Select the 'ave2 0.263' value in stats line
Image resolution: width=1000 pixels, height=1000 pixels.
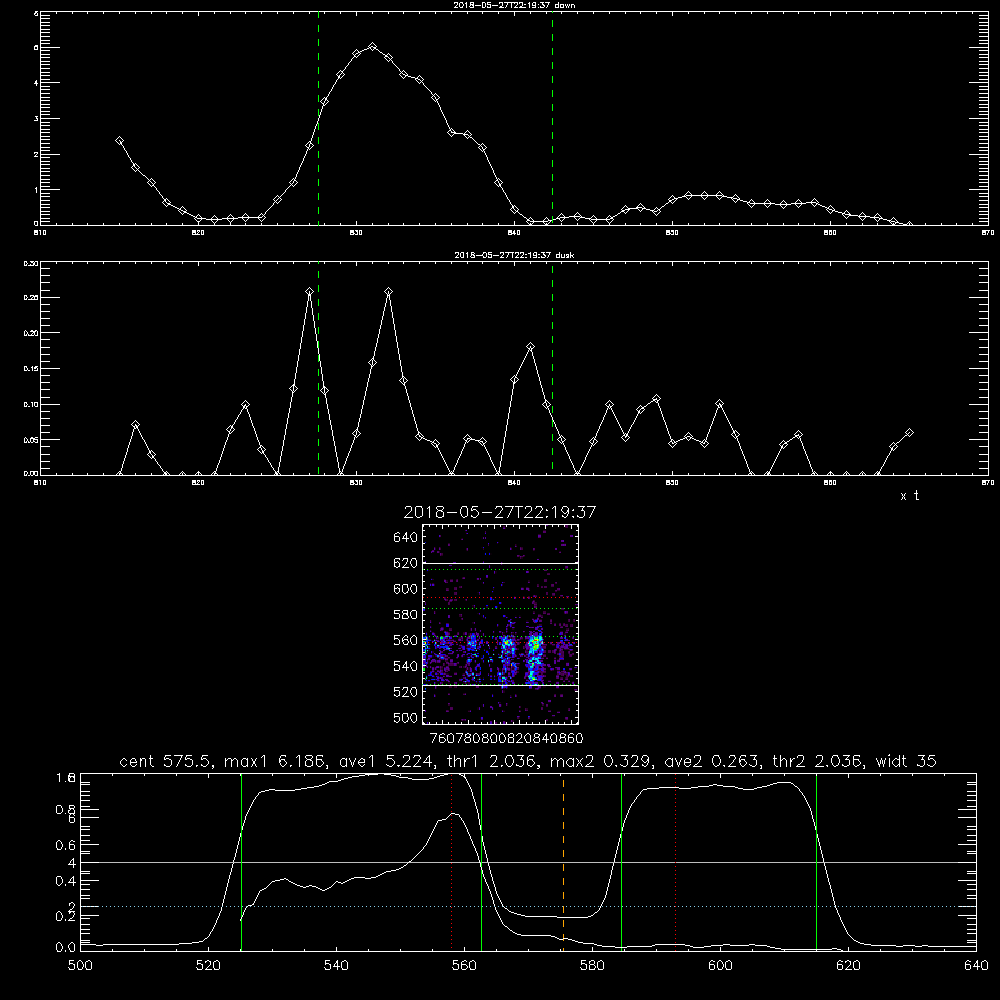click(x=712, y=761)
